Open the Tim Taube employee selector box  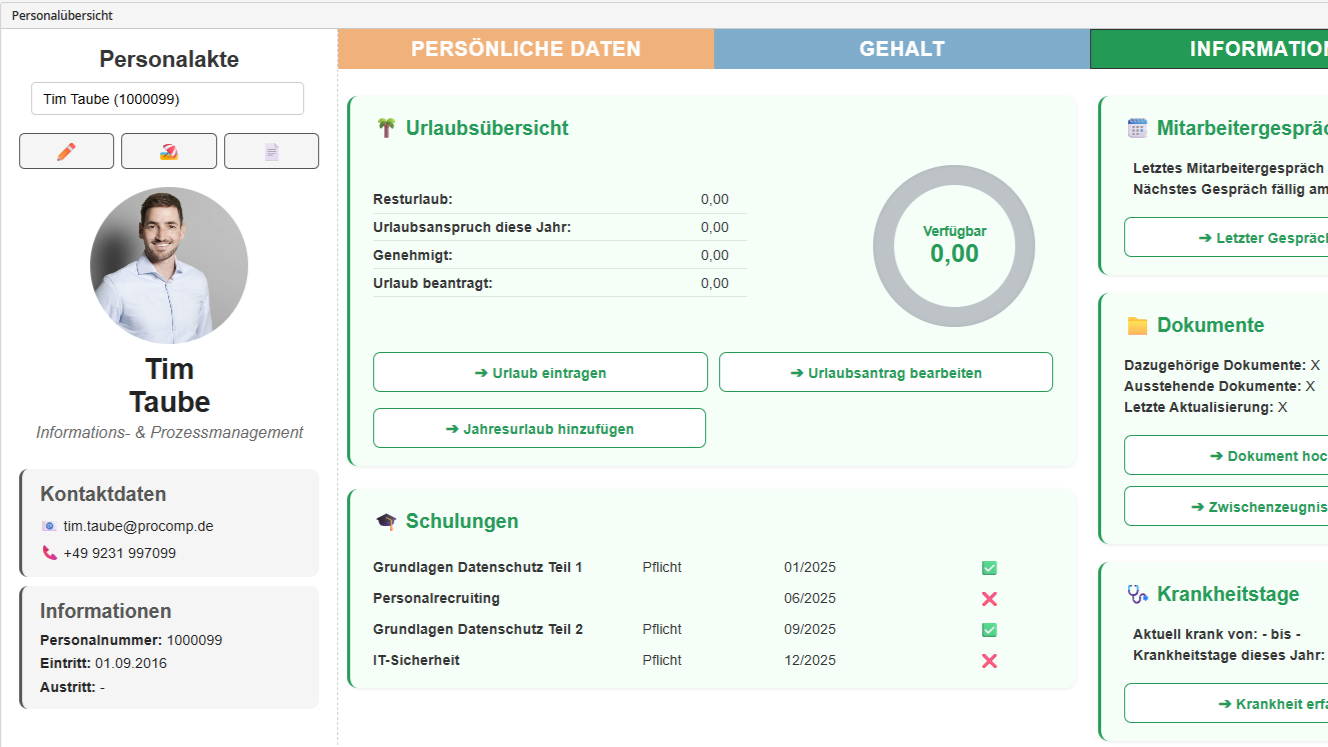coord(167,99)
